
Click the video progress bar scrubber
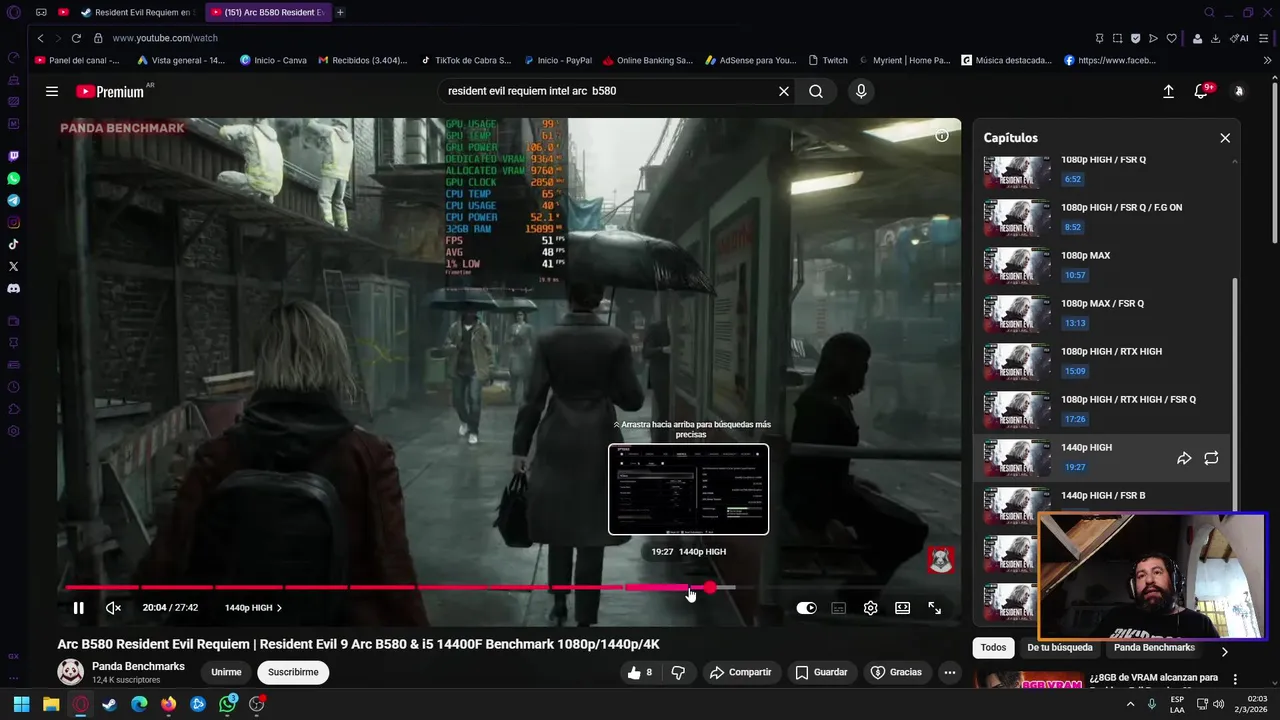click(709, 587)
